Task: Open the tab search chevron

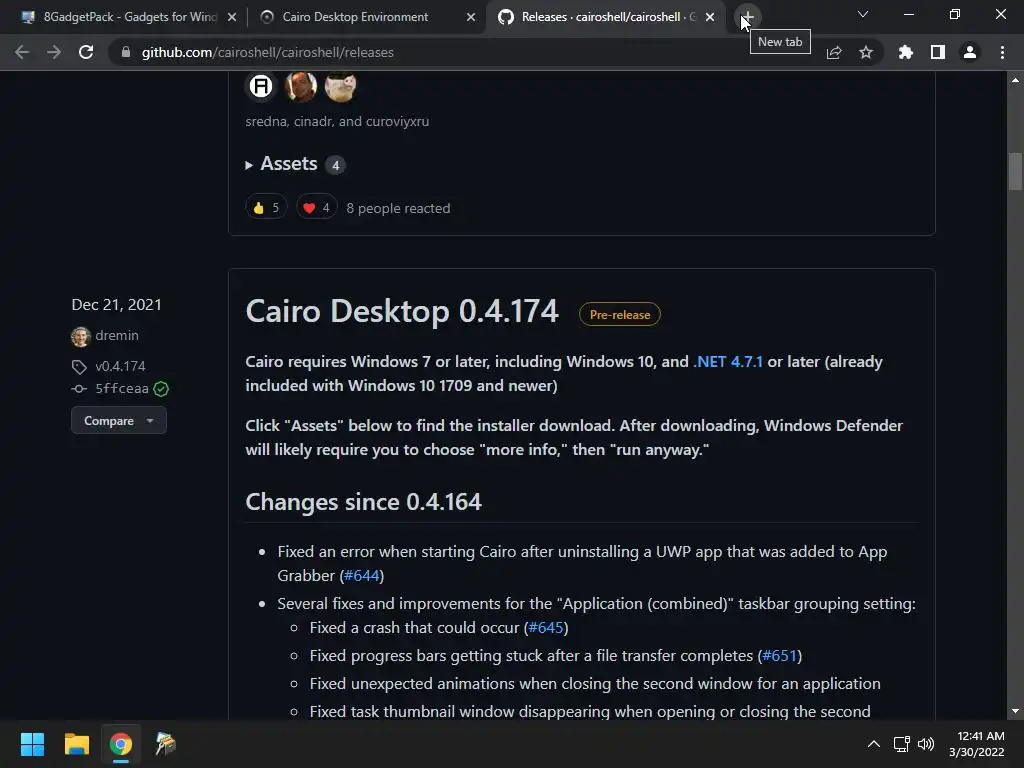Action: point(863,14)
